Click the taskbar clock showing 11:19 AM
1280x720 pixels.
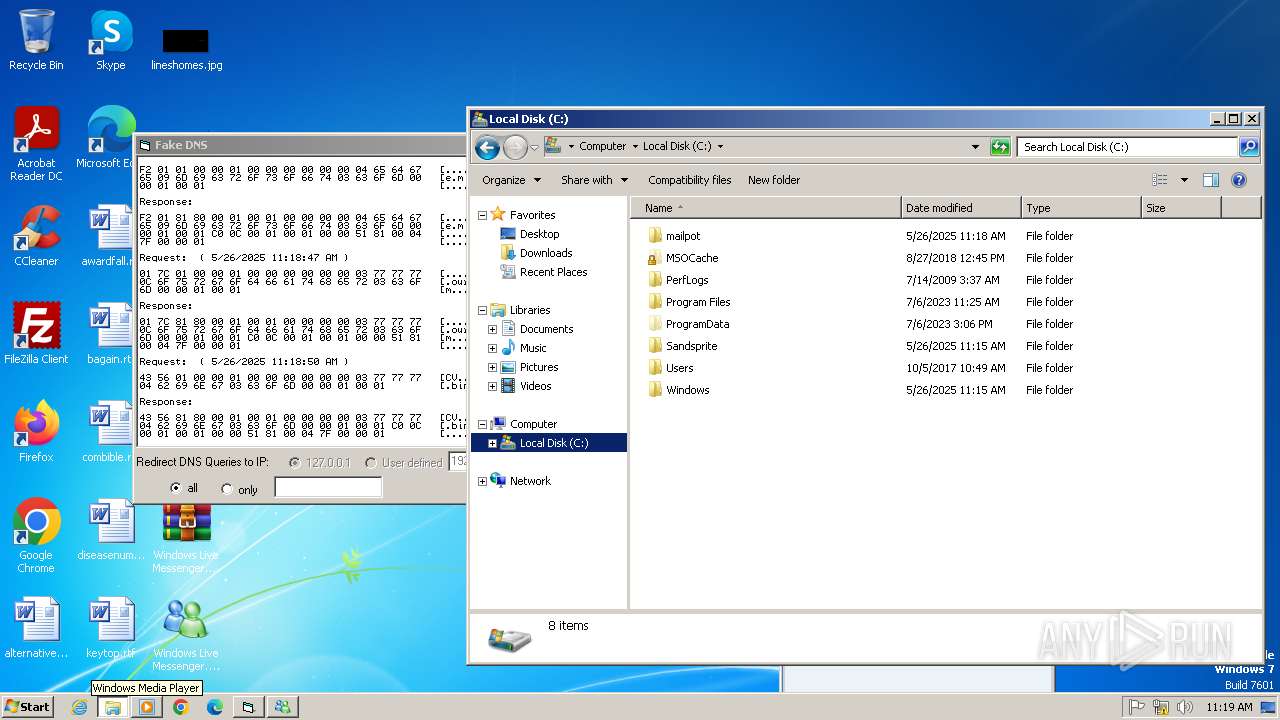1229,707
